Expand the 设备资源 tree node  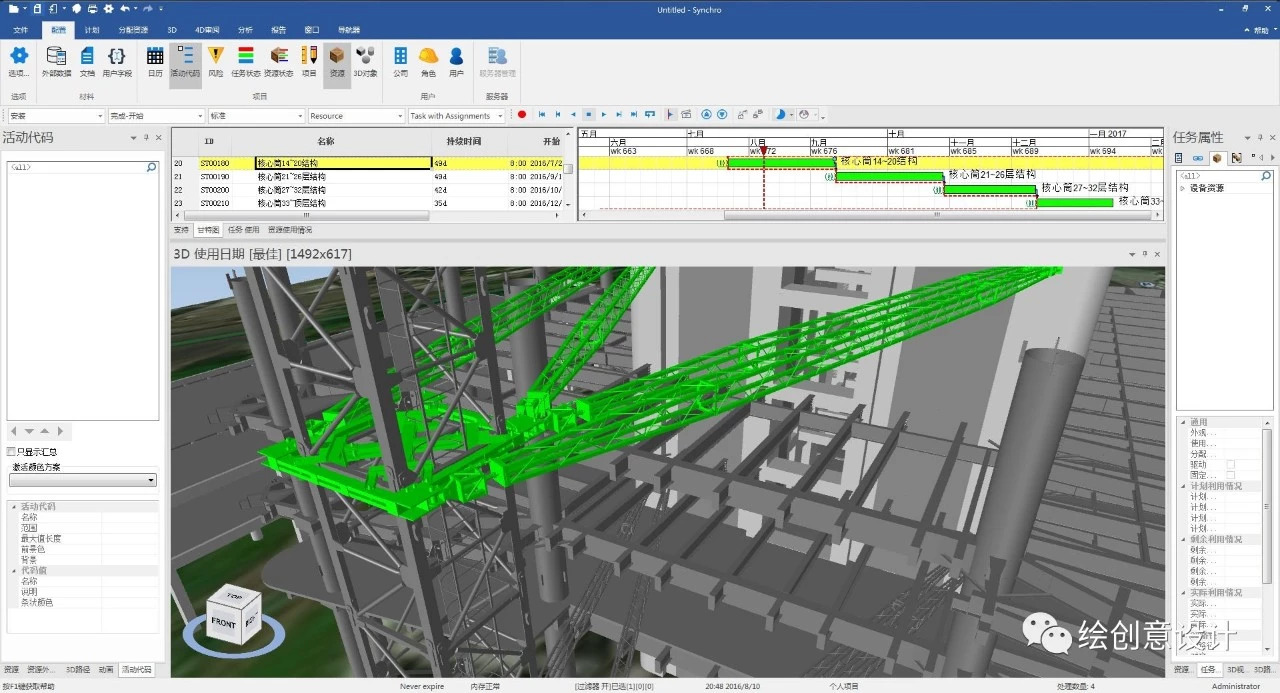coord(1182,188)
